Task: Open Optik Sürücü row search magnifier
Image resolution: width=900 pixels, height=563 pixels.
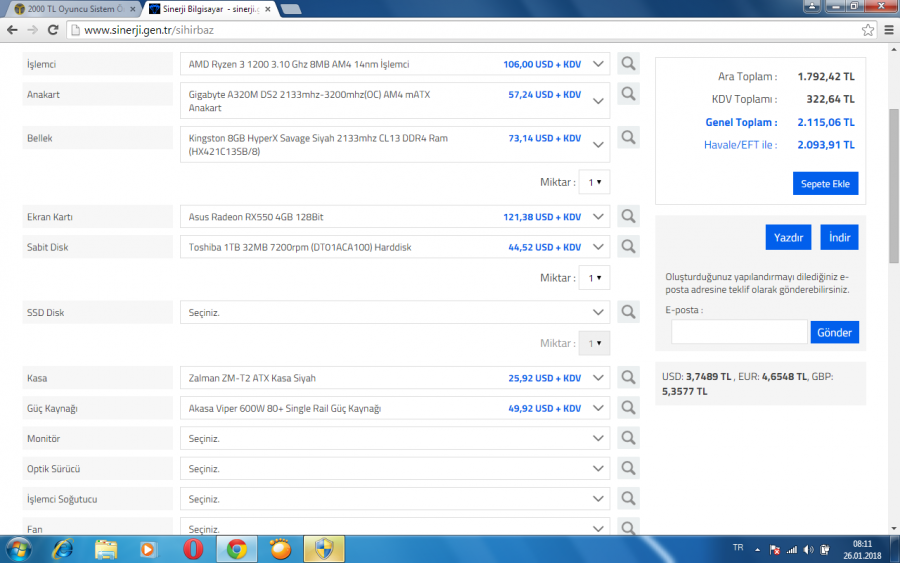Action: [629, 468]
